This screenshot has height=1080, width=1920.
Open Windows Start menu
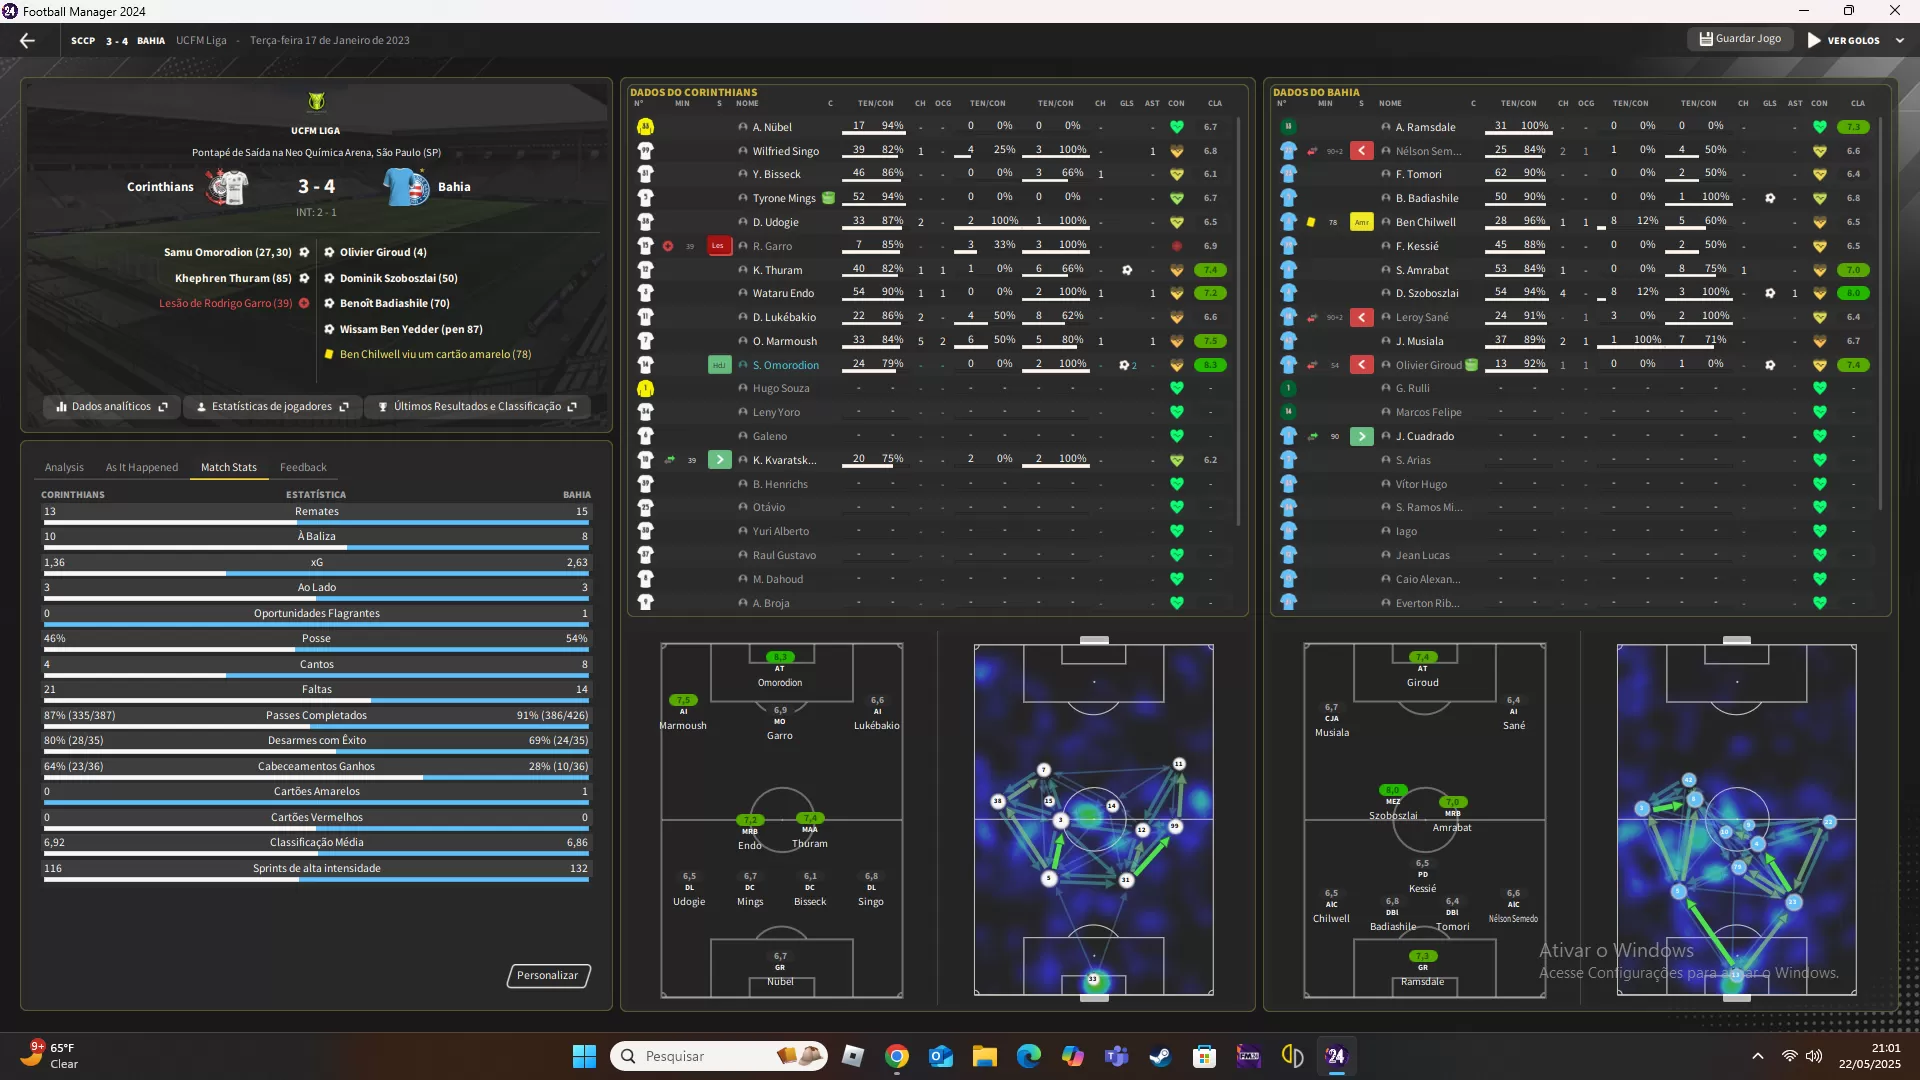click(x=584, y=1056)
